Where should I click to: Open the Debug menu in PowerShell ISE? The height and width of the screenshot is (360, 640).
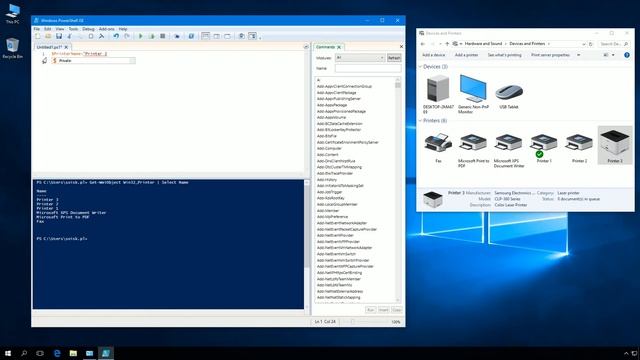88,29
